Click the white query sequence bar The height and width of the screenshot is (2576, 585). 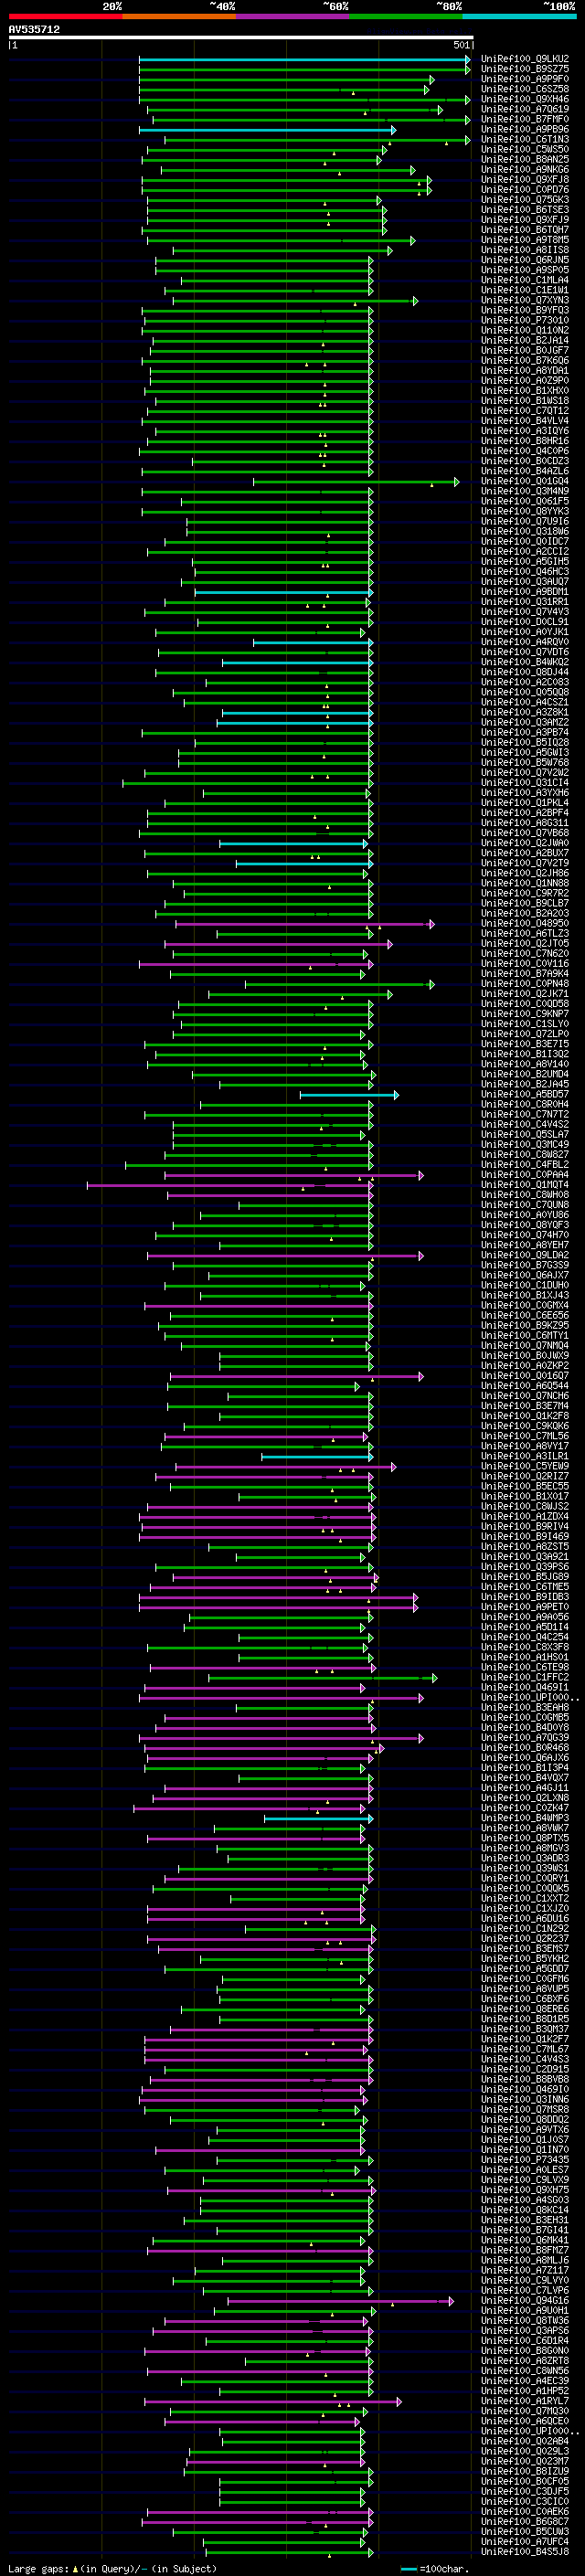click(x=240, y=38)
